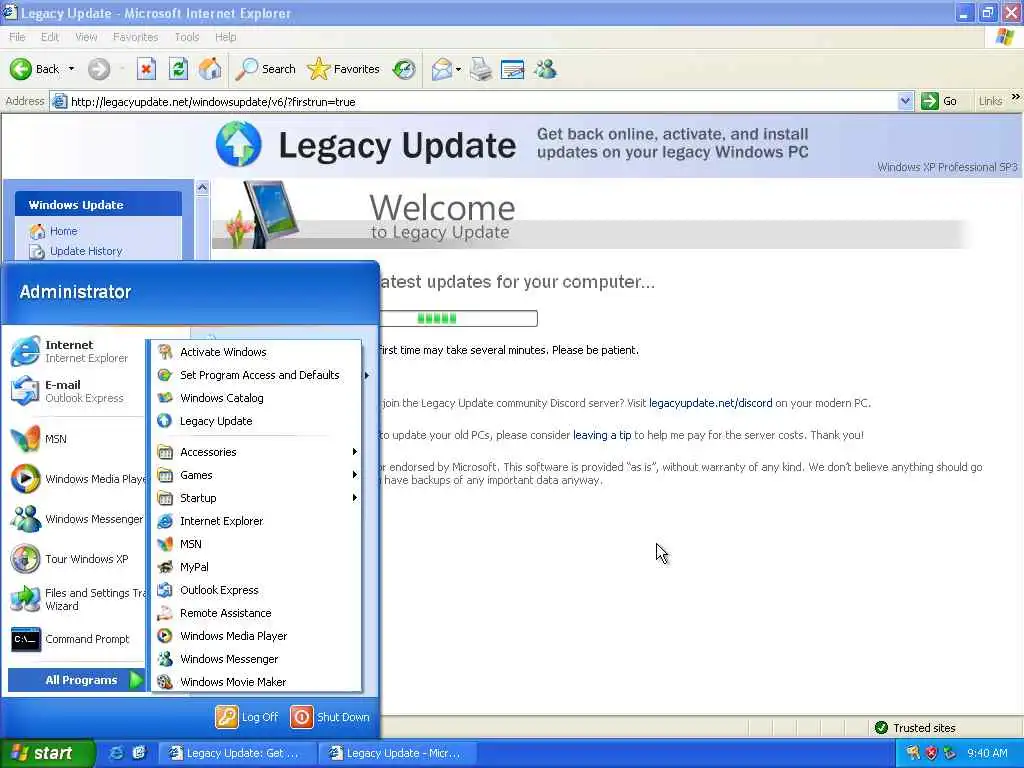Click the Log Off button
The width and height of the screenshot is (1024, 768).
point(247,717)
